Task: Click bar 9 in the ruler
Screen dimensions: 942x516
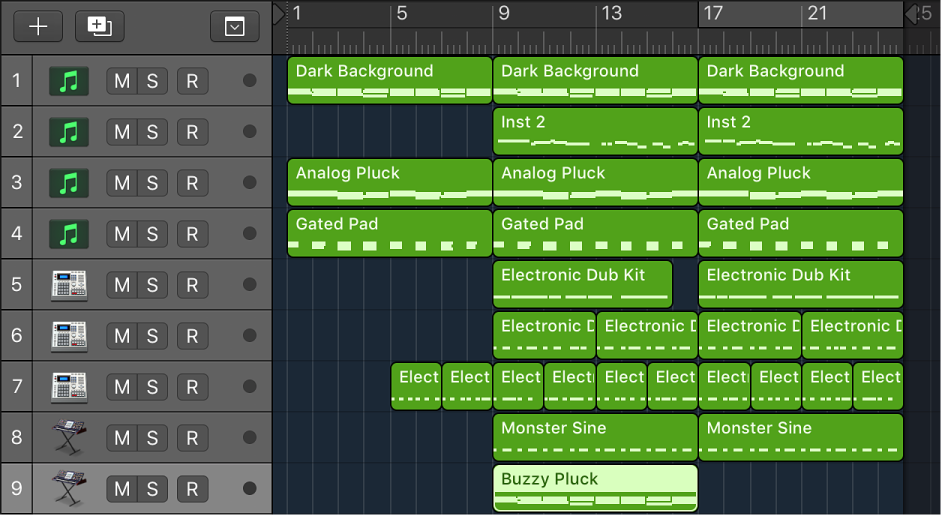Action: coord(503,13)
